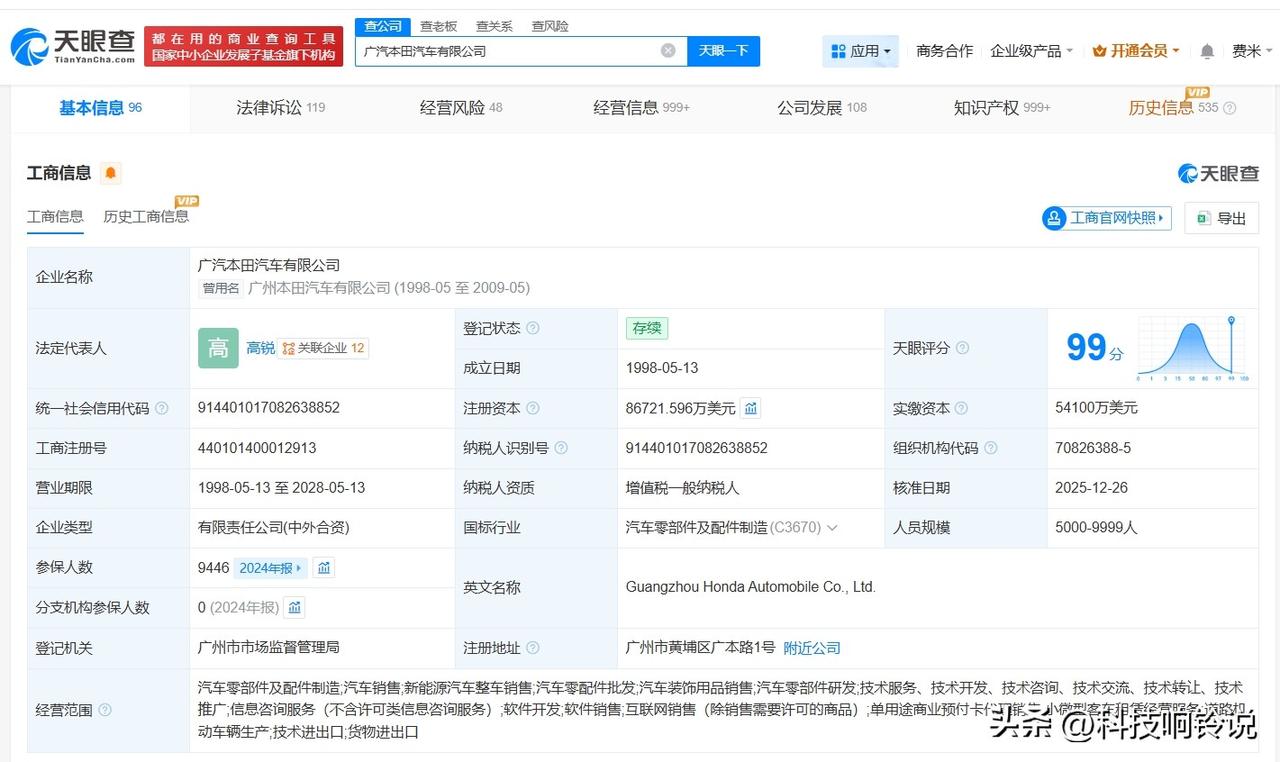
Task: Click chart icon in 分支机构参保人数 row
Action: 294,608
